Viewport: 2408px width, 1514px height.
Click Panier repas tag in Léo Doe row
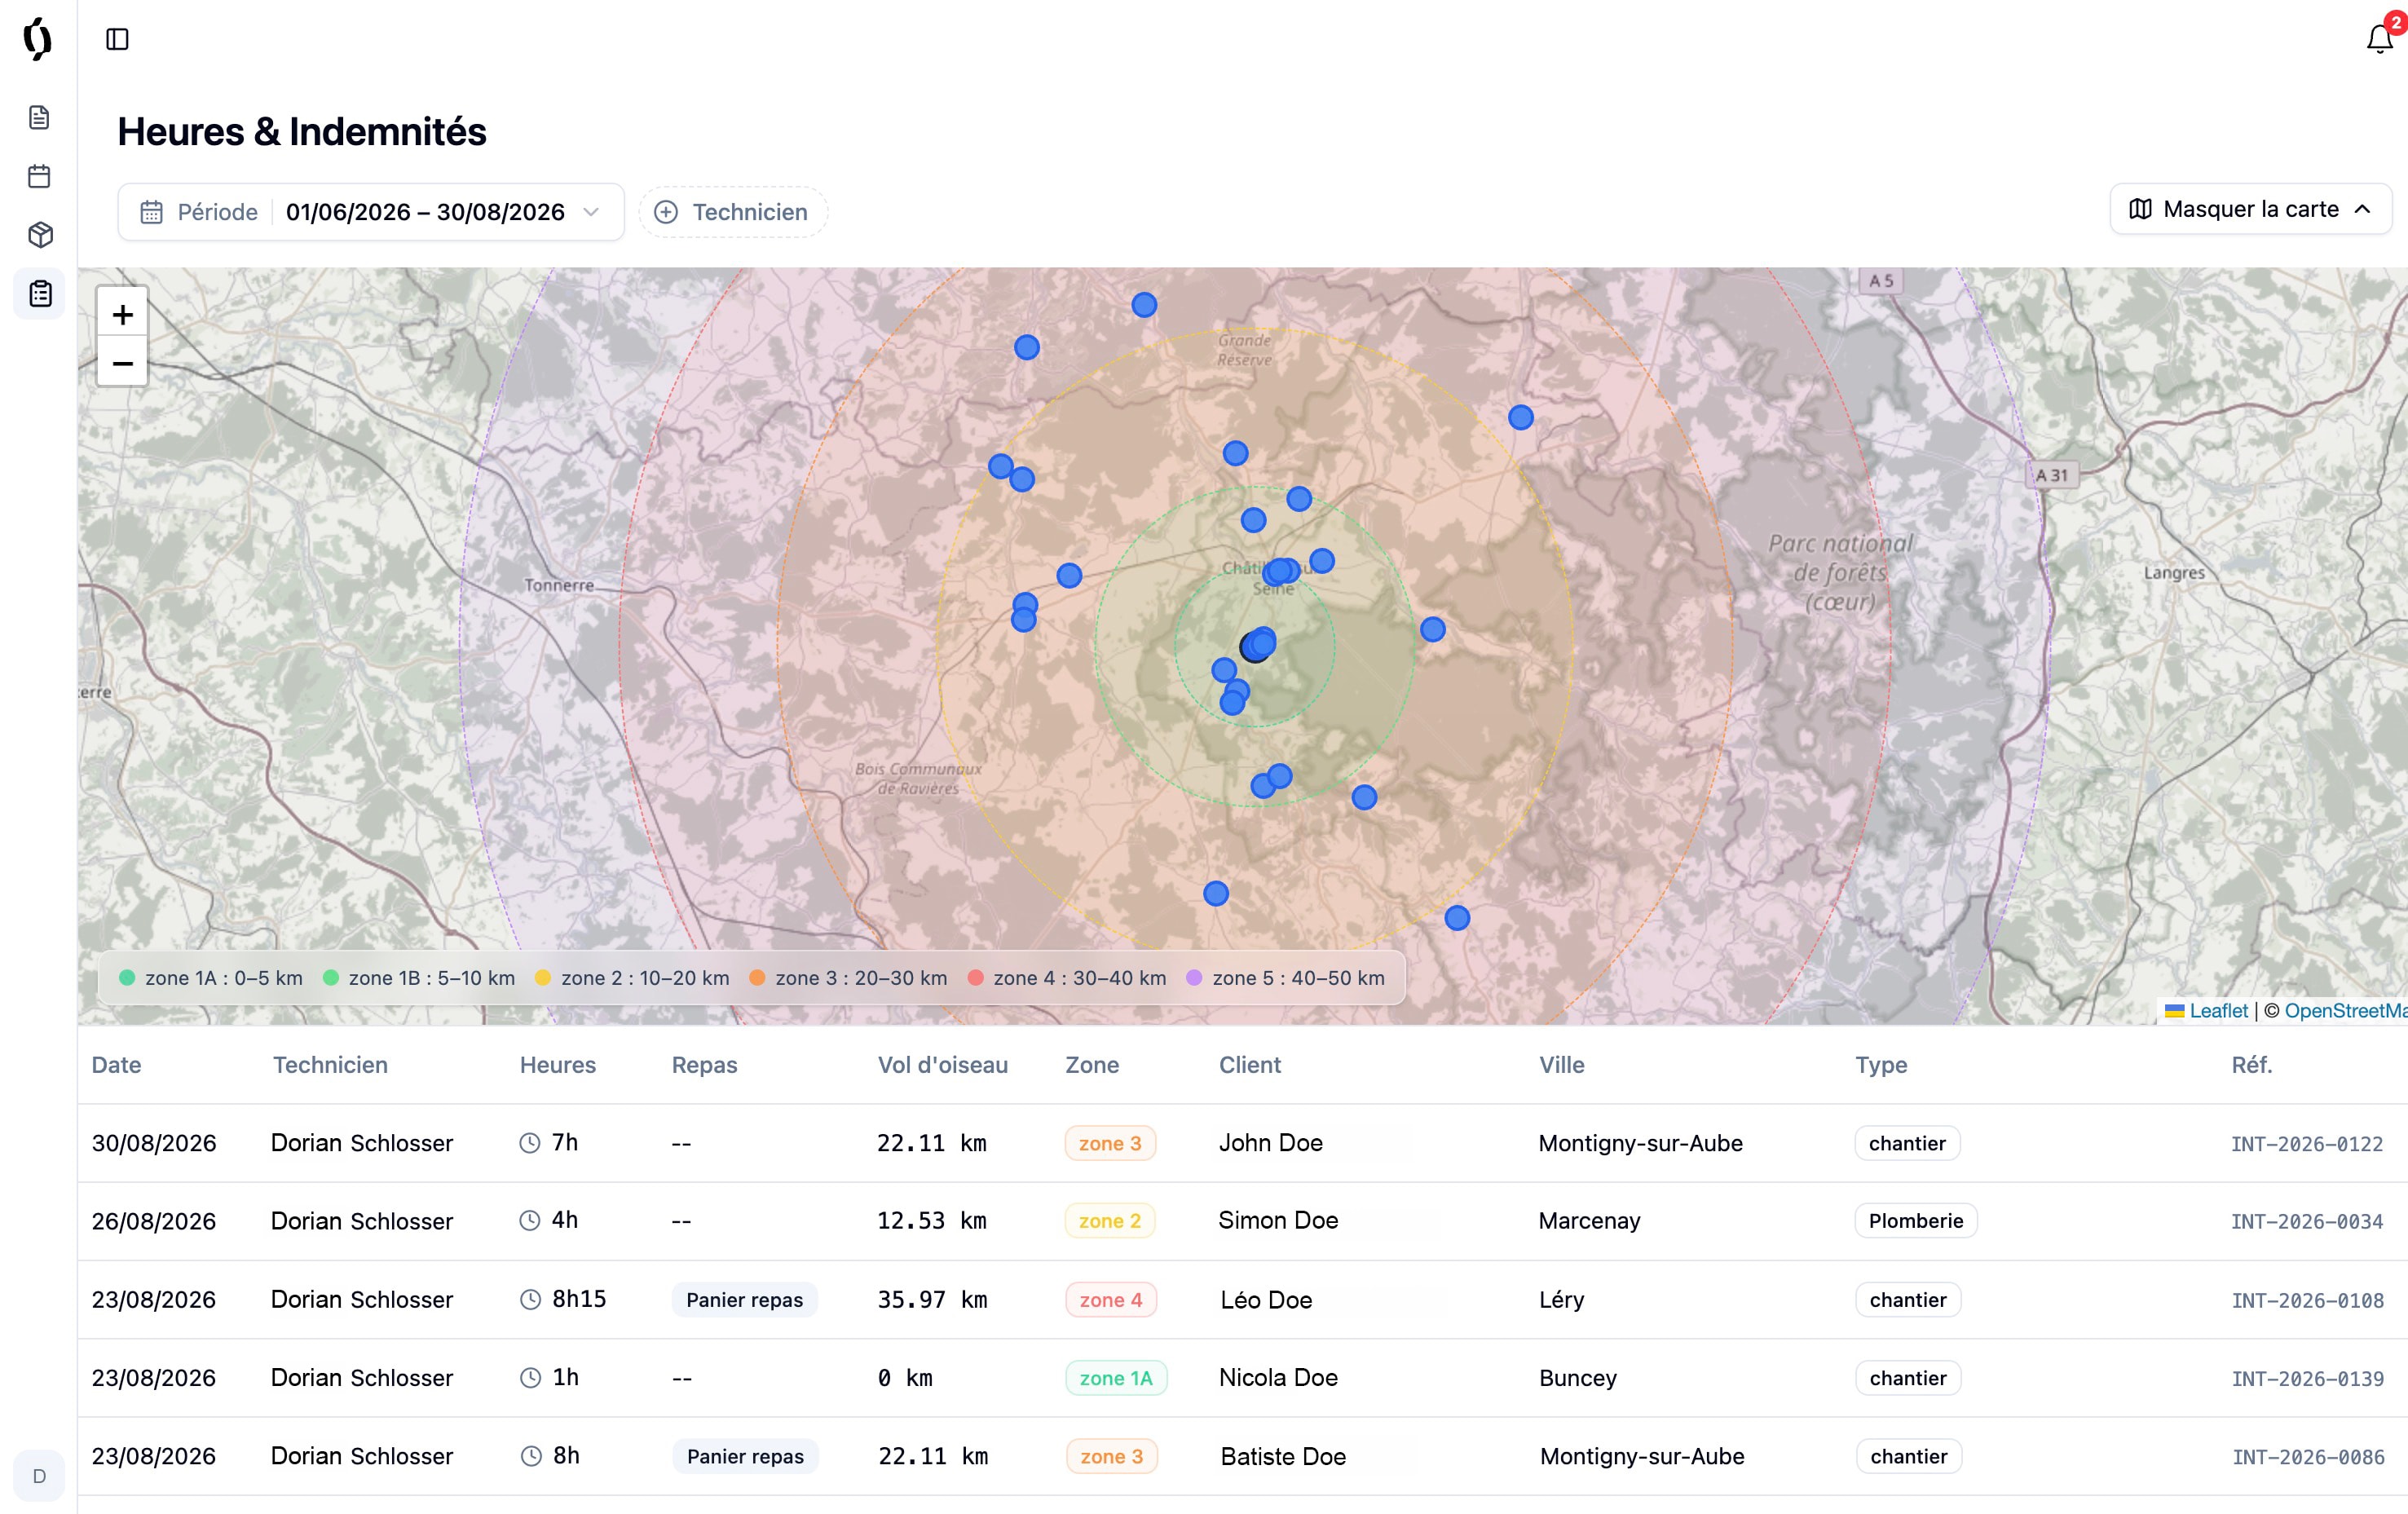pyautogui.click(x=745, y=1300)
